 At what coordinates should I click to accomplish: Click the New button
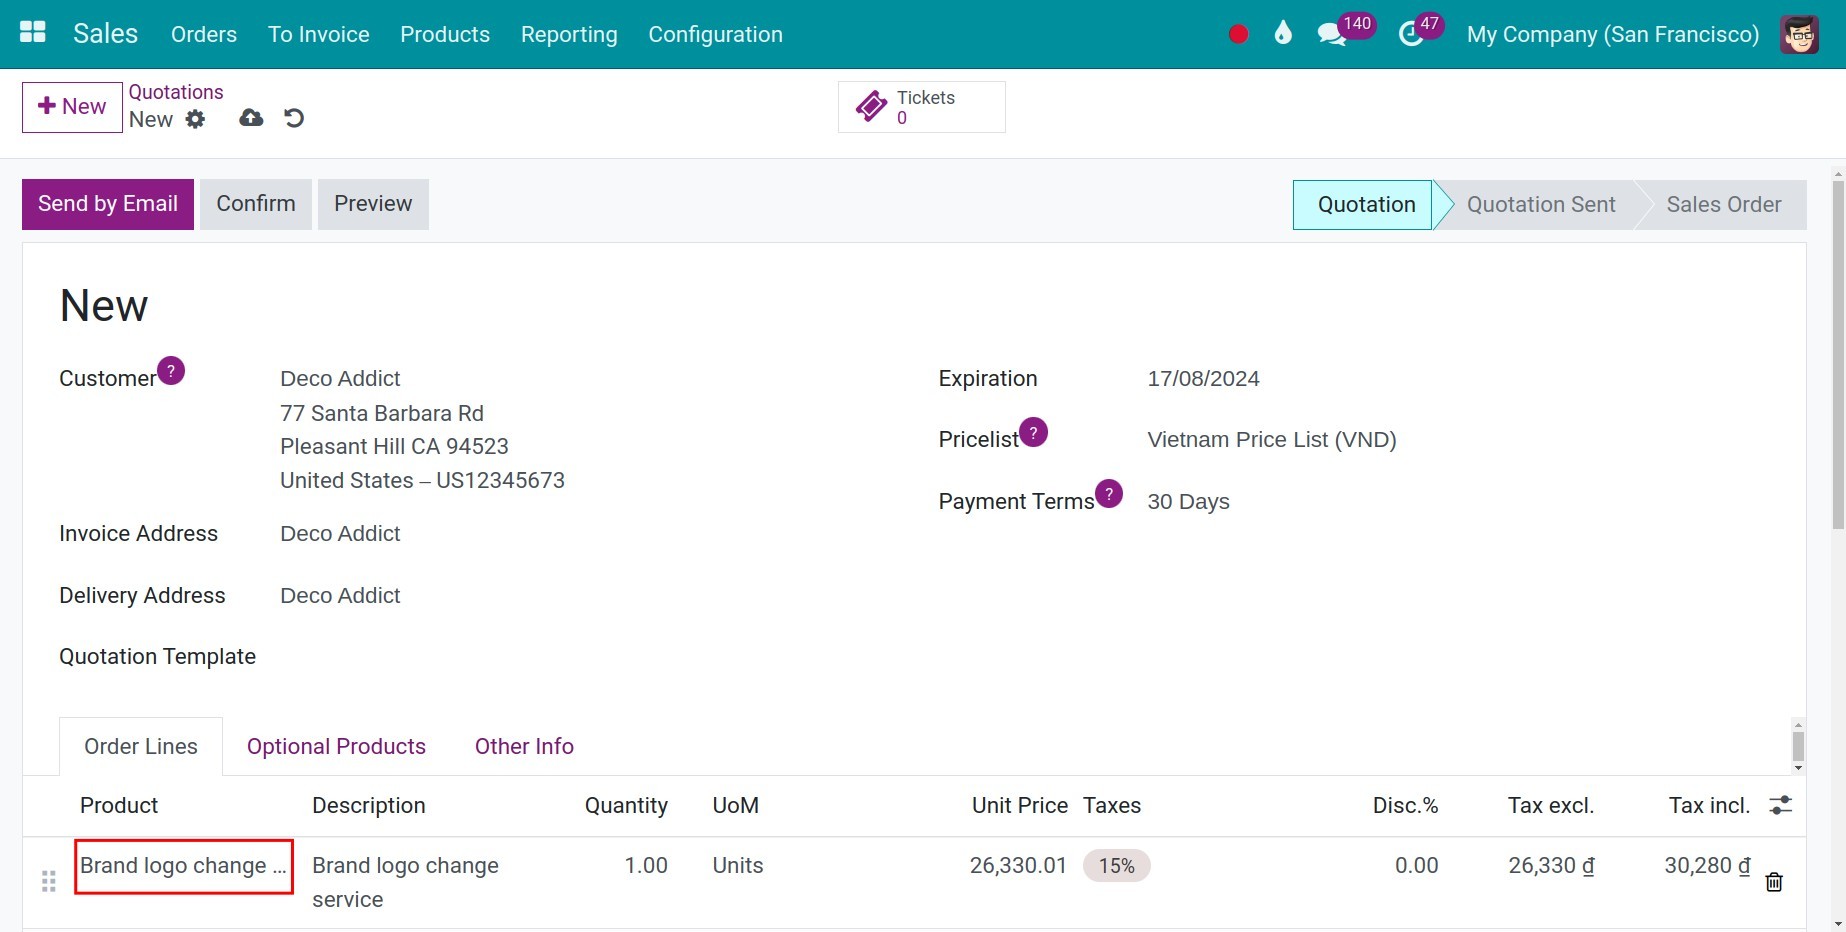coord(72,107)
